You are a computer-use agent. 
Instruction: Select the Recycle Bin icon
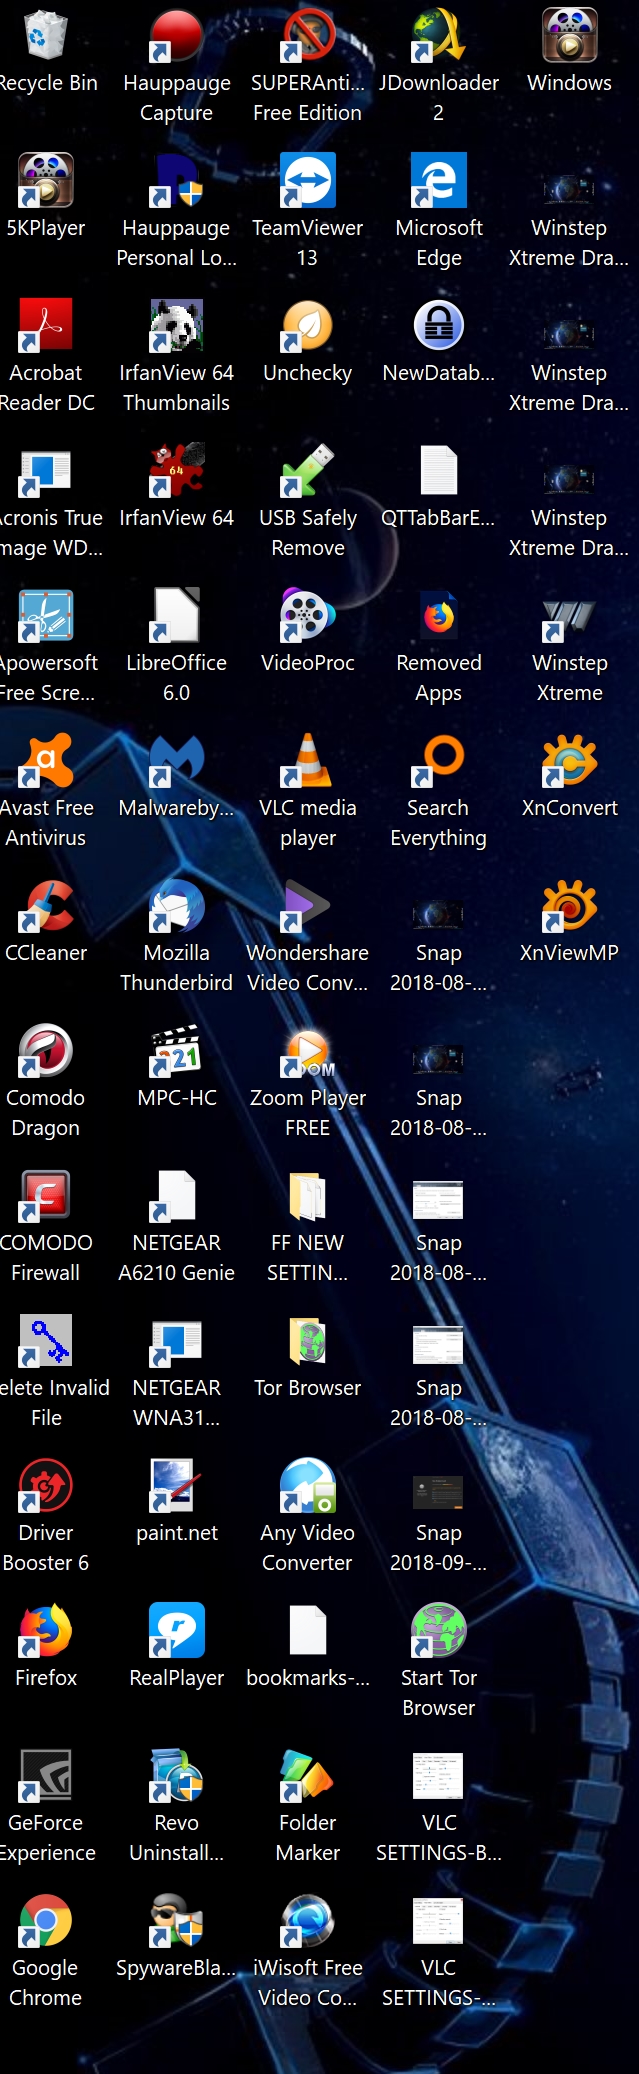coord(46,37)
